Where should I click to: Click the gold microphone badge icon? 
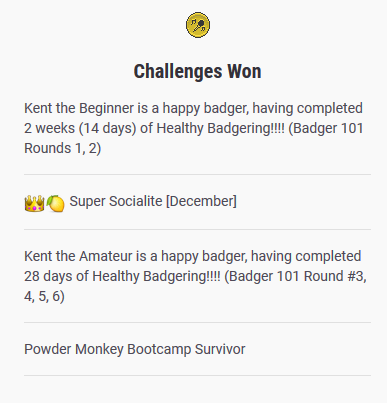tap(198, 25)
